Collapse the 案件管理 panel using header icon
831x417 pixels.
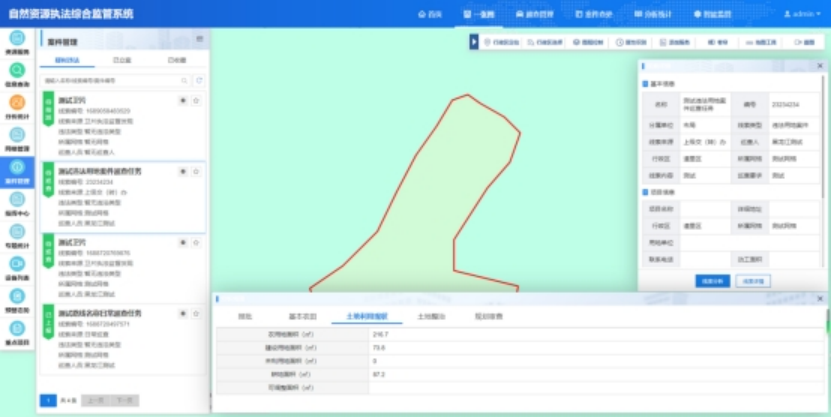coord(199,40)
